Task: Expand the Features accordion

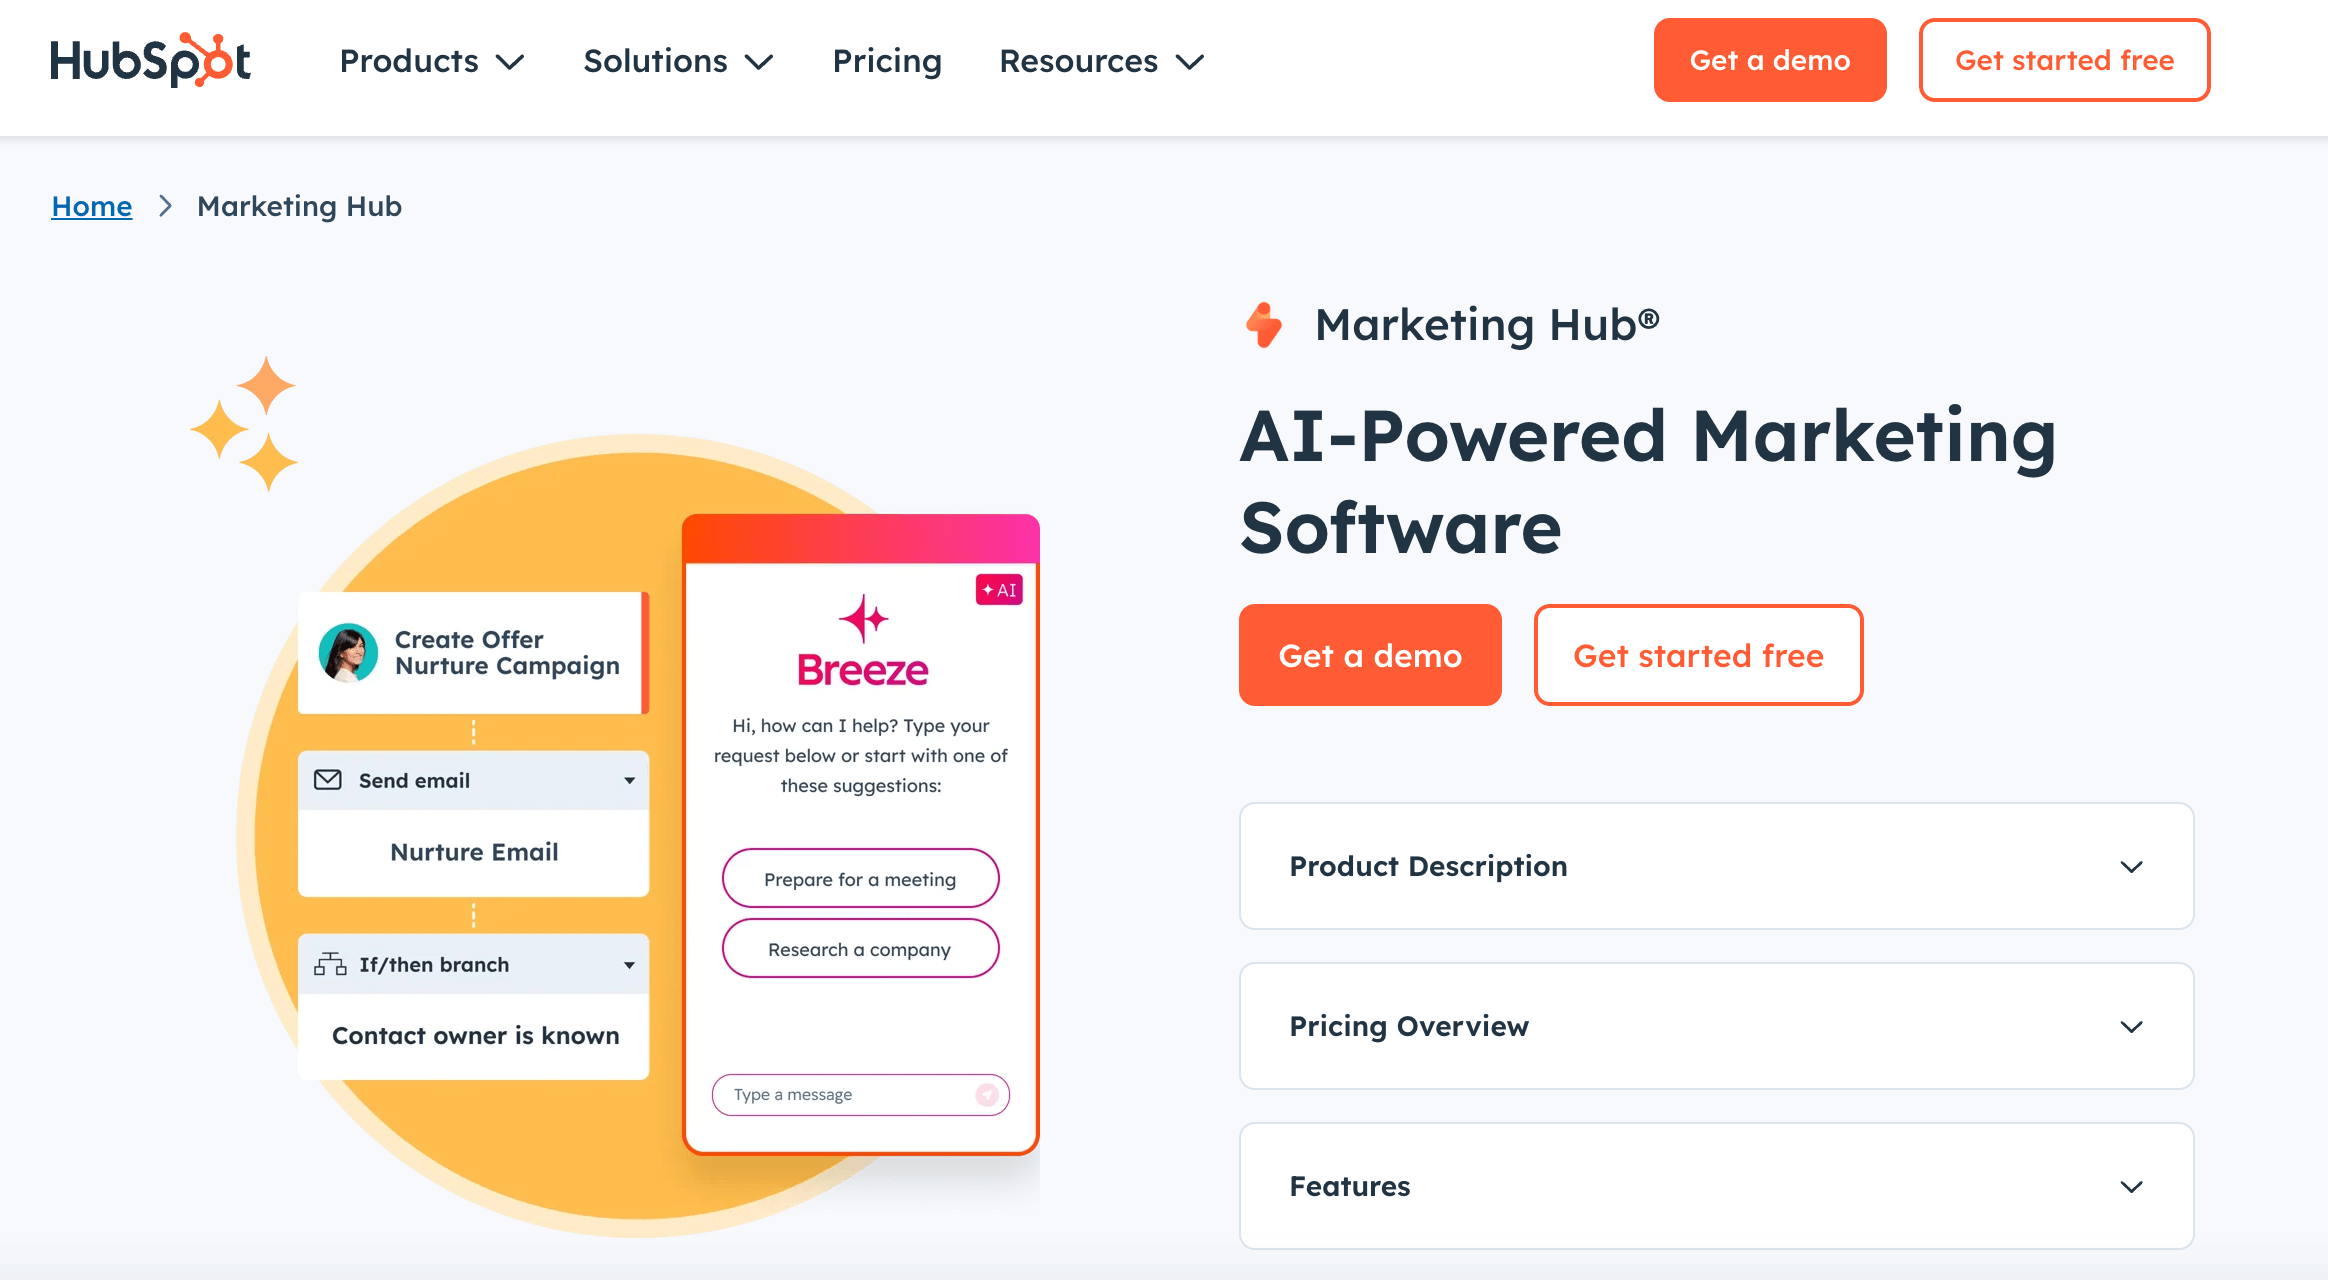Action: pyautogui.click(x=1716, y=1186)
